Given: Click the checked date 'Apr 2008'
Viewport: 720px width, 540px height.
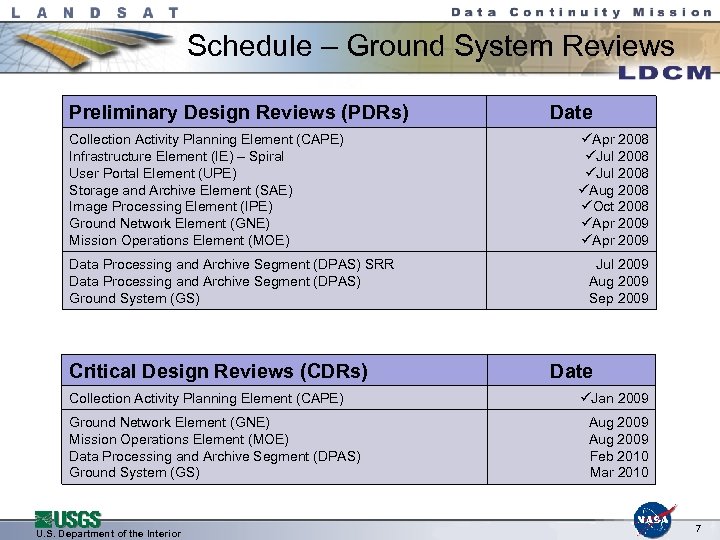Looking at the screenshot, I should 615,139.
